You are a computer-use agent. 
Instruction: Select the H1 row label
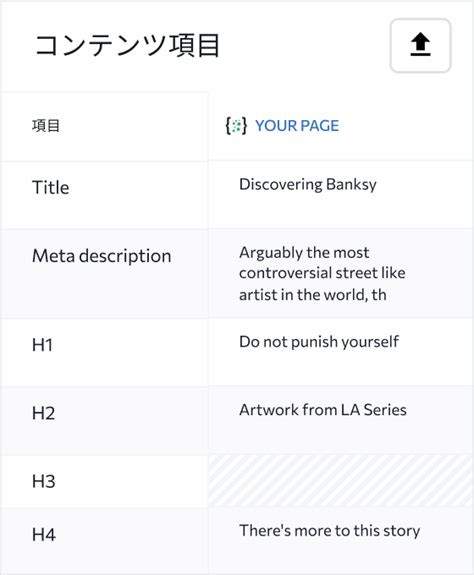43,345
